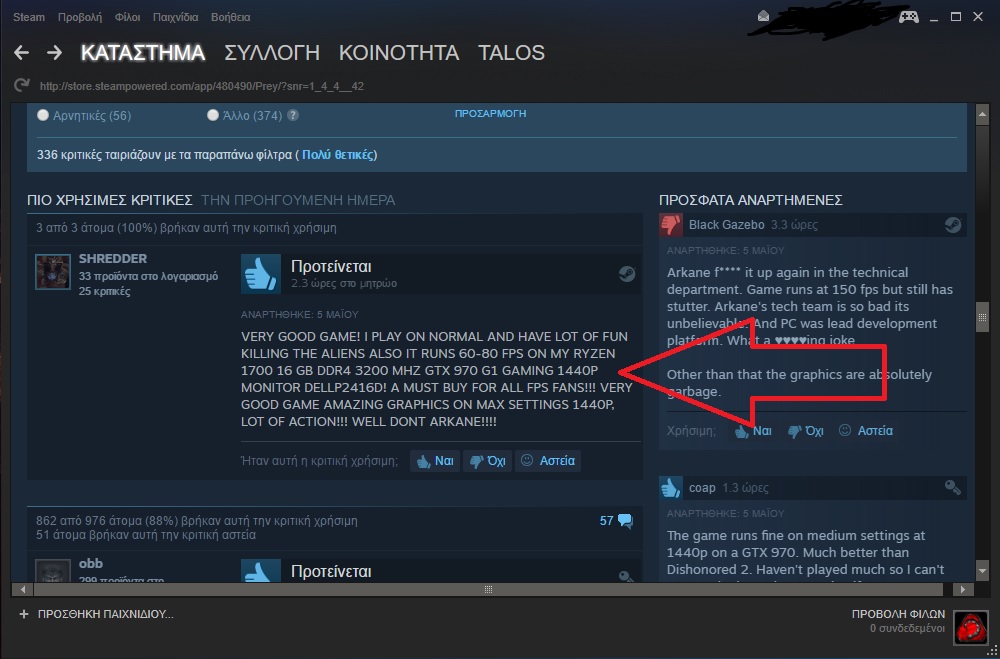Mark SHREDDER's review as Αστεία
The height and width of the screenshot is (659, 1000).
548,461
